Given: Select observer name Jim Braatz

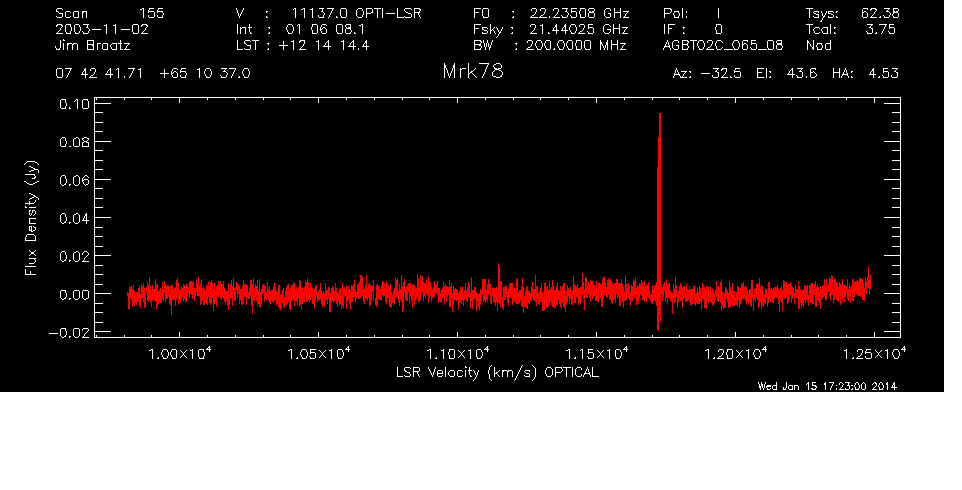Looking at the screenshot, I should (93, 45).
